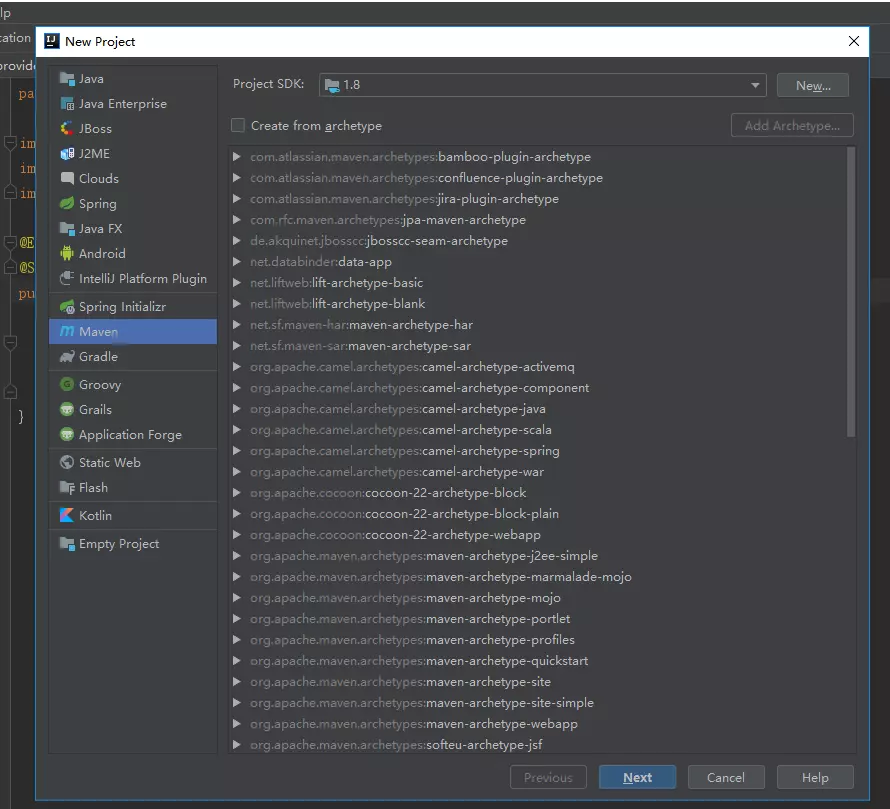
Task: Choose Spring Initializr project type
Action: point(133,307)
